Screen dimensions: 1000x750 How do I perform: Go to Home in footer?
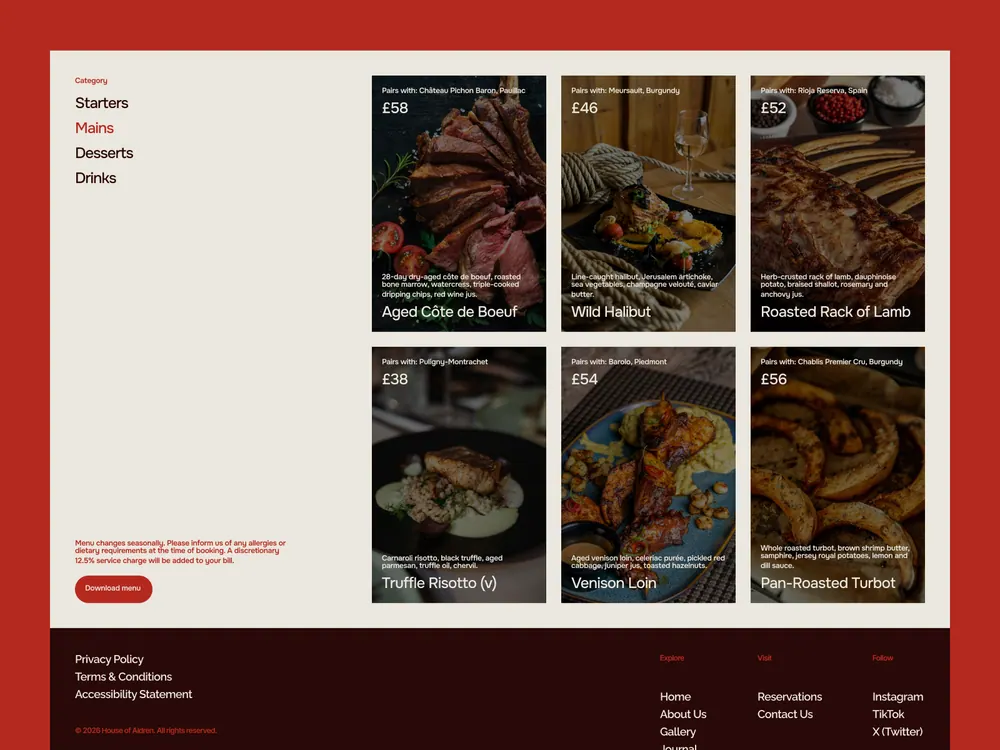(675, 696)
